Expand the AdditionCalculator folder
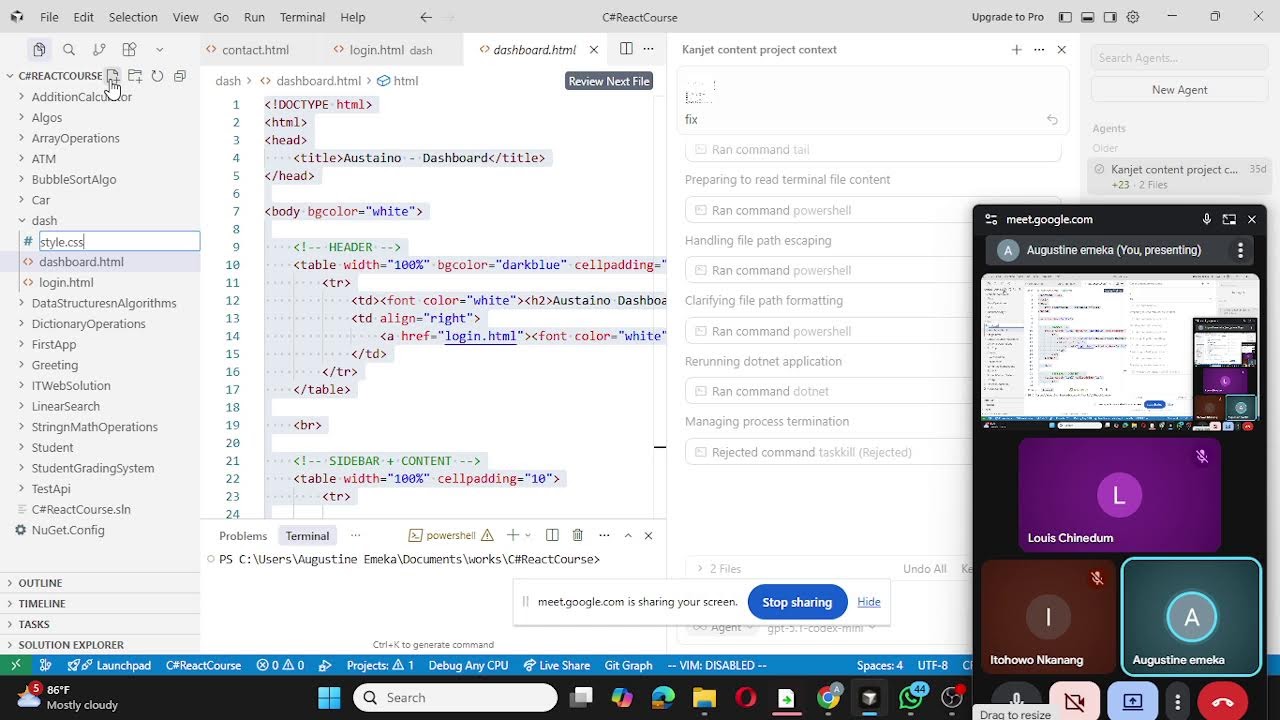Screen dimensions: 1280x720 (82, 97)
